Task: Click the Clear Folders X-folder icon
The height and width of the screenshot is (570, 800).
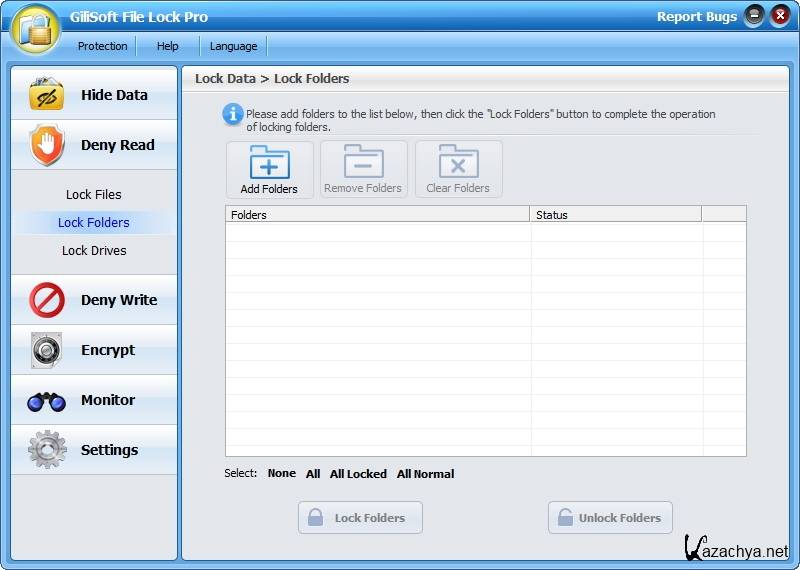Action: coord(458,162)
